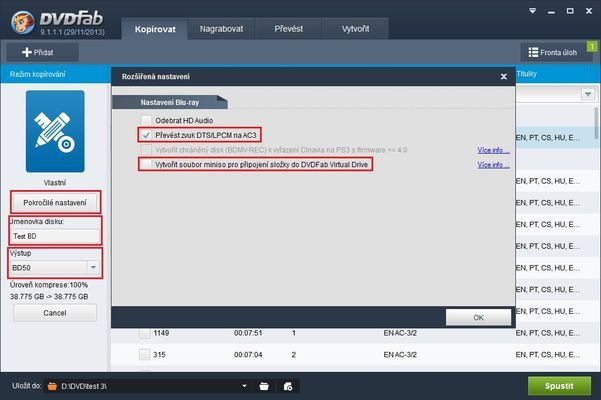Select duration 00:07:04 of title 315
The image size is (601, 400).
pos(248,355)
